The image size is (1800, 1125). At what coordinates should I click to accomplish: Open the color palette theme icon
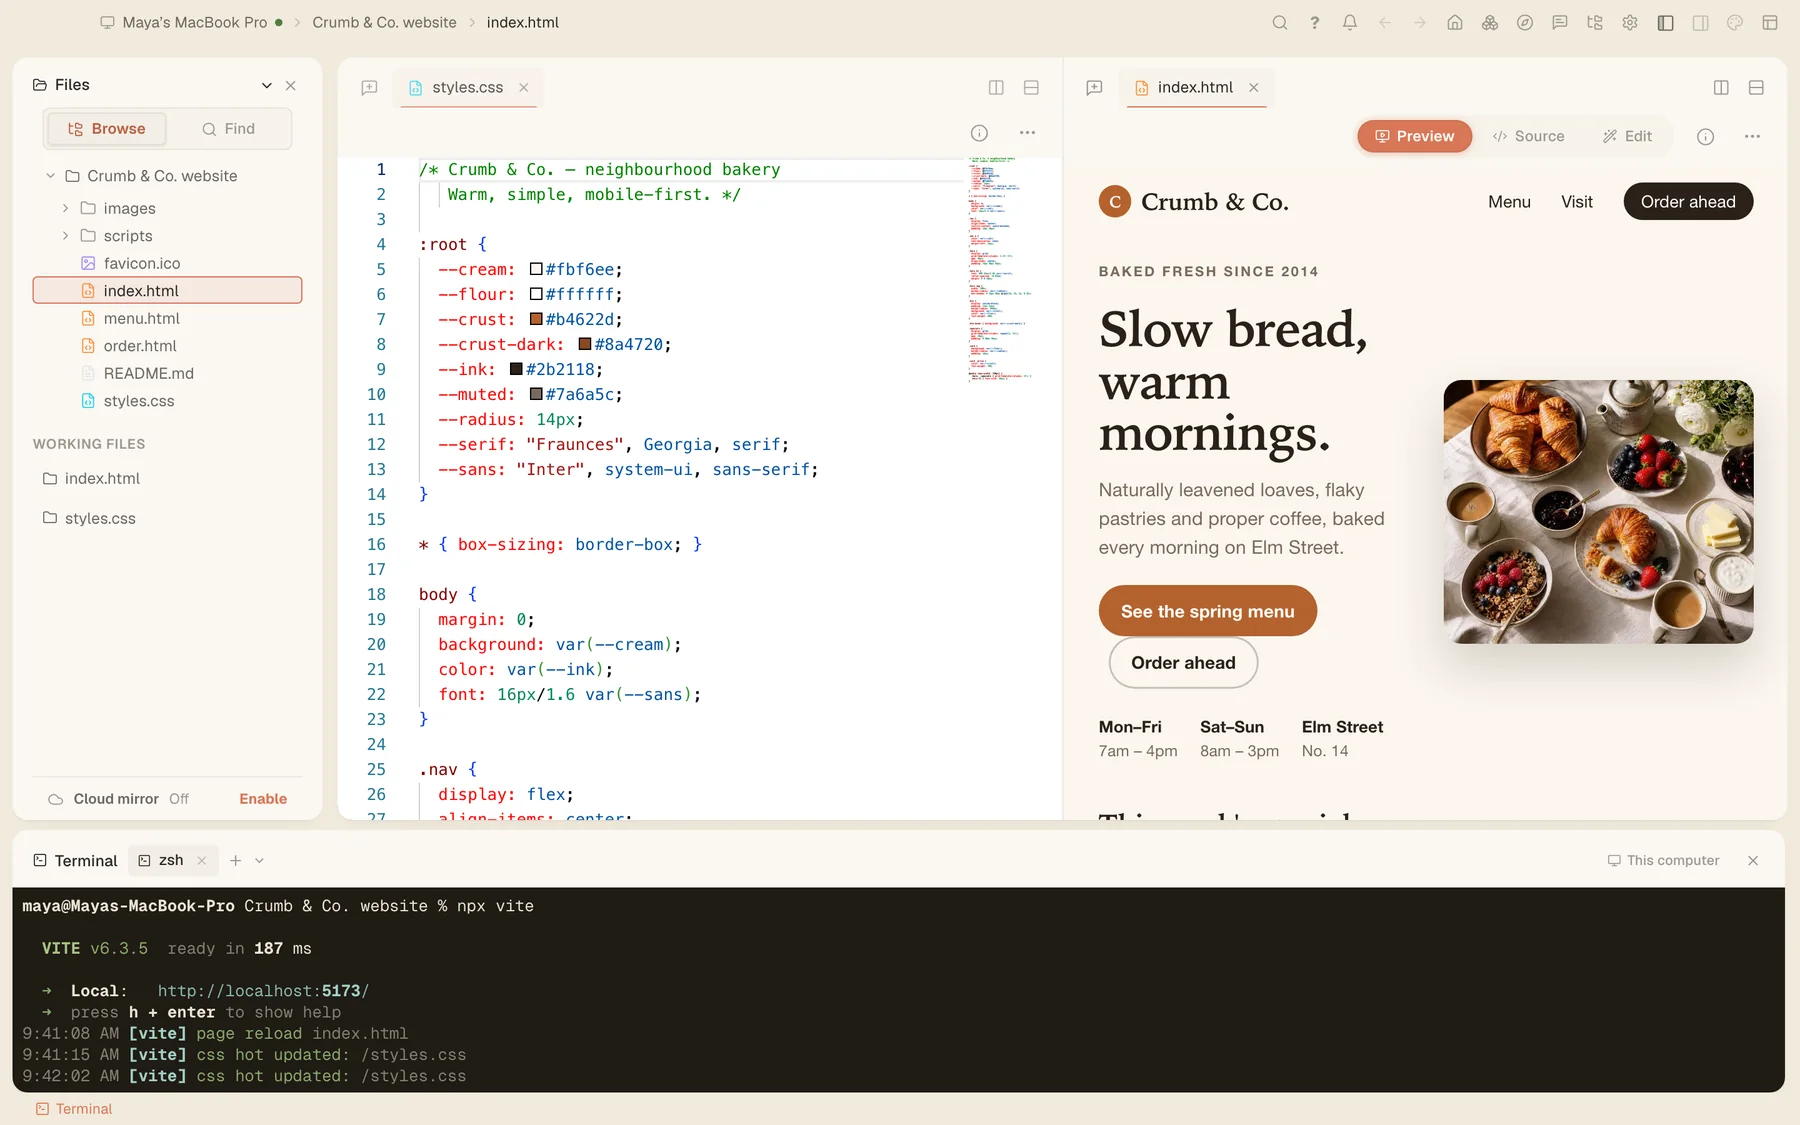pyautogui.click(x=1734, y=22)
